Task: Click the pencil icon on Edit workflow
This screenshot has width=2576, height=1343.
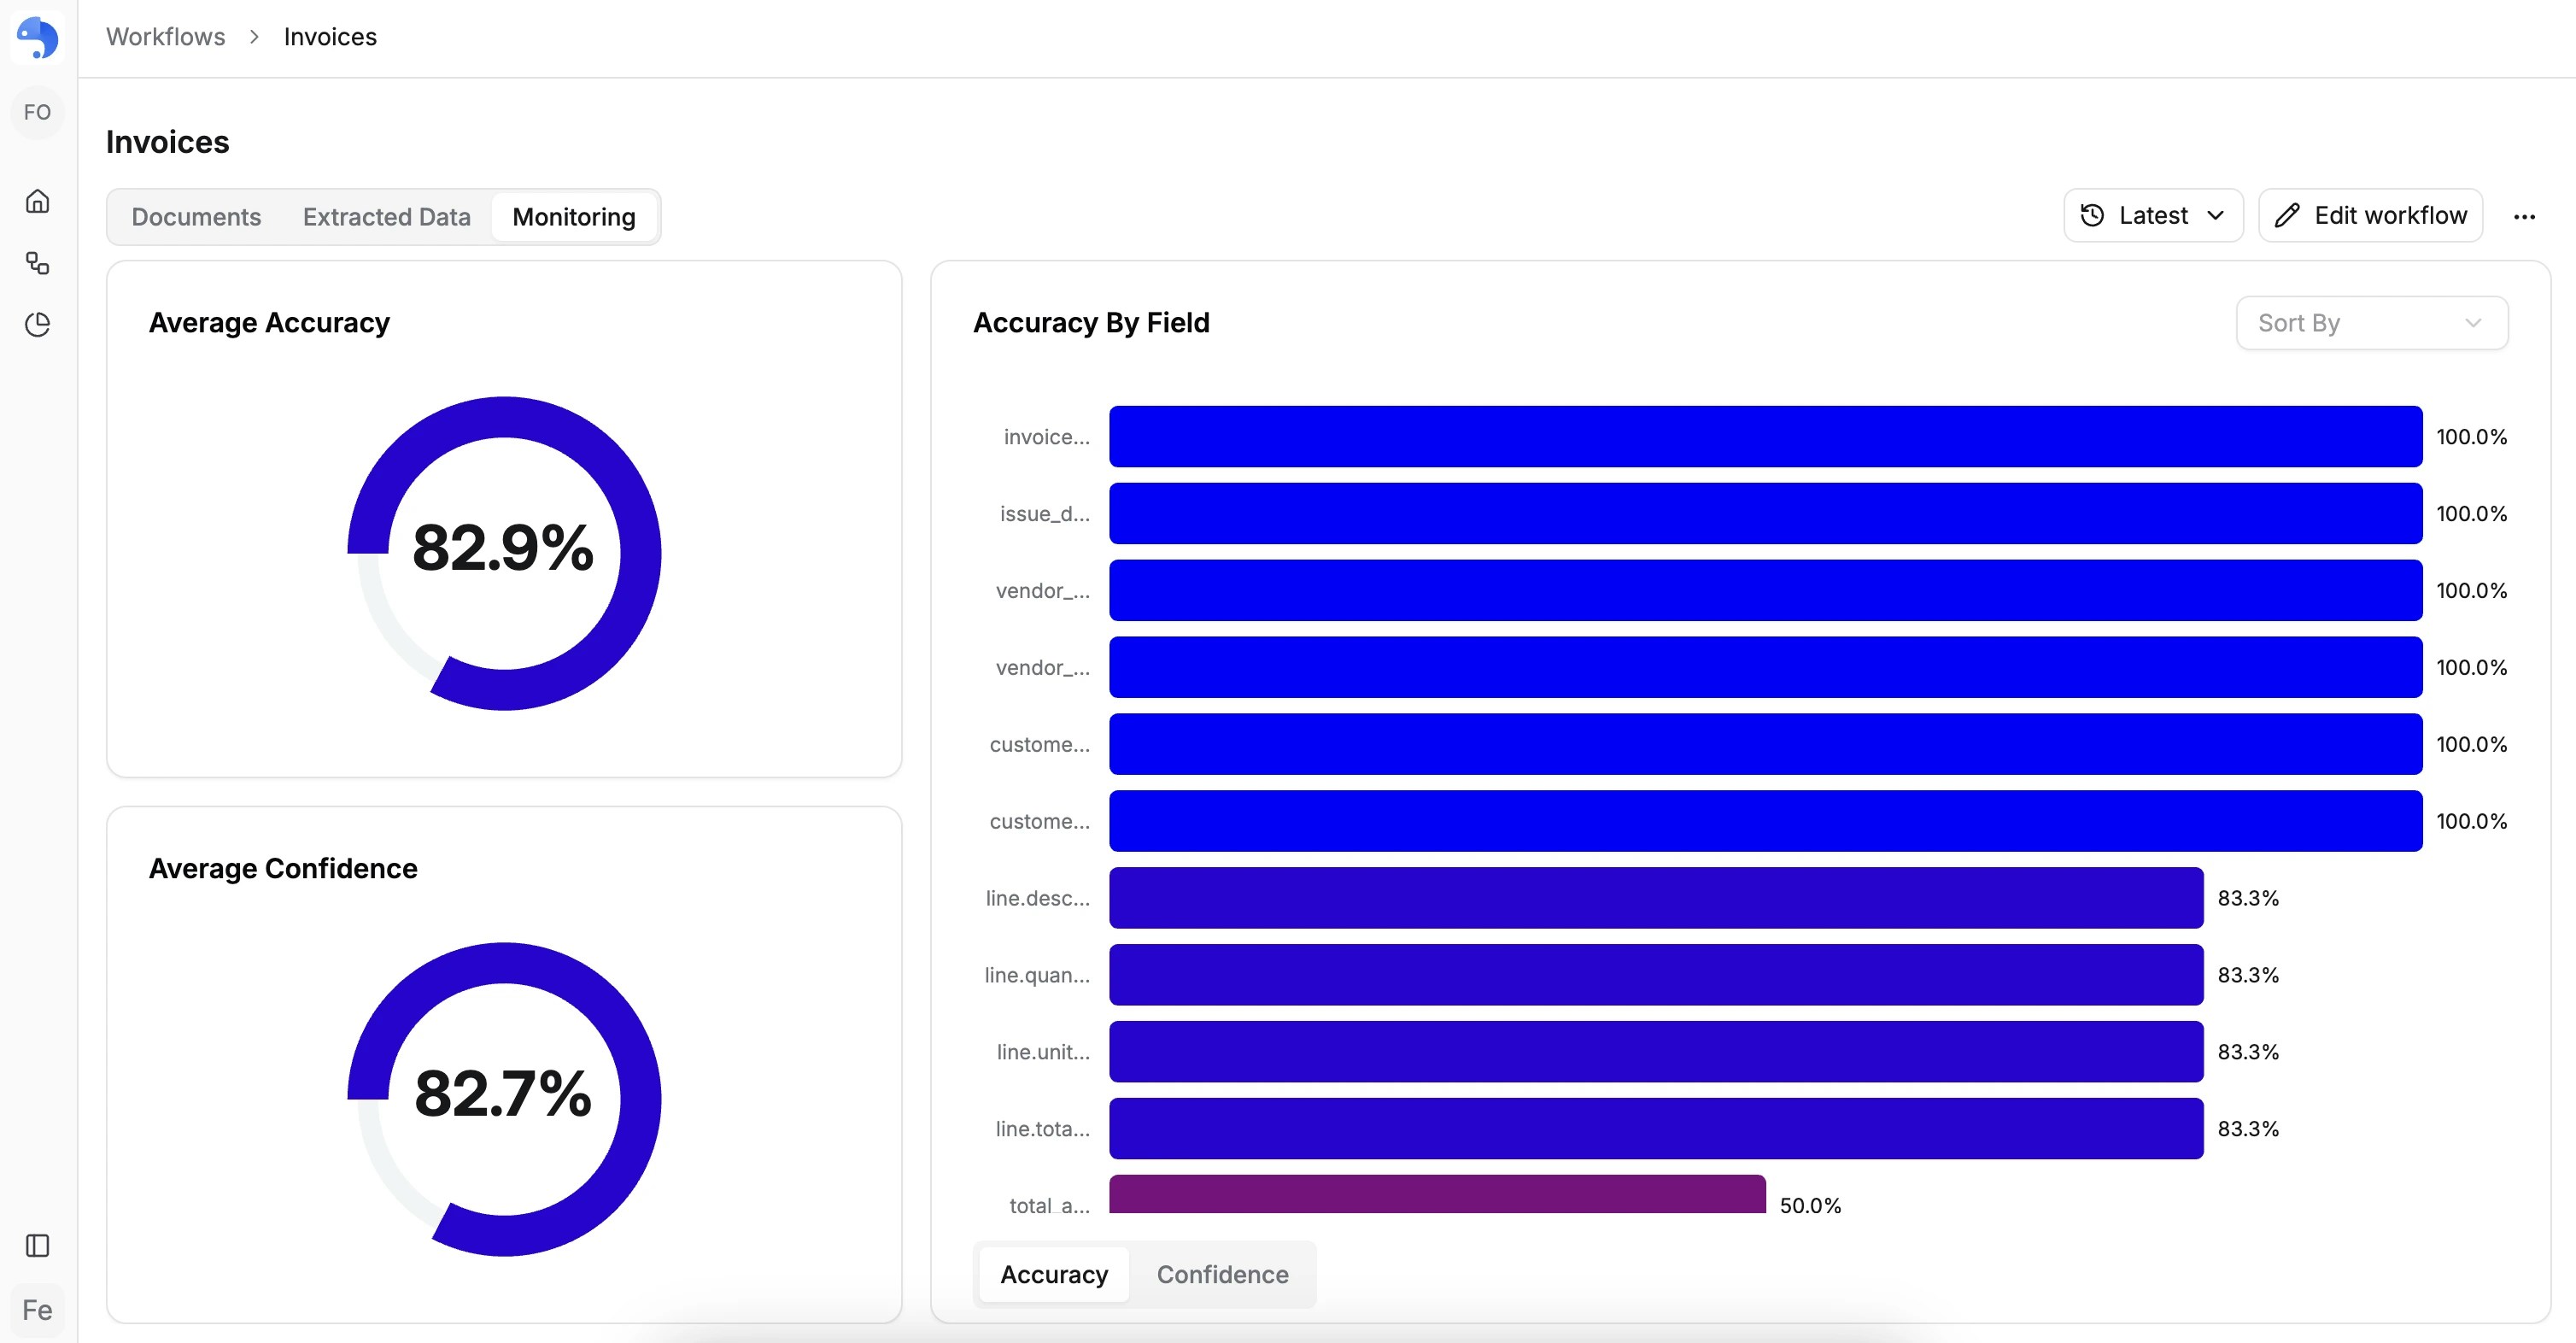Action: (x=2288, y=214)
